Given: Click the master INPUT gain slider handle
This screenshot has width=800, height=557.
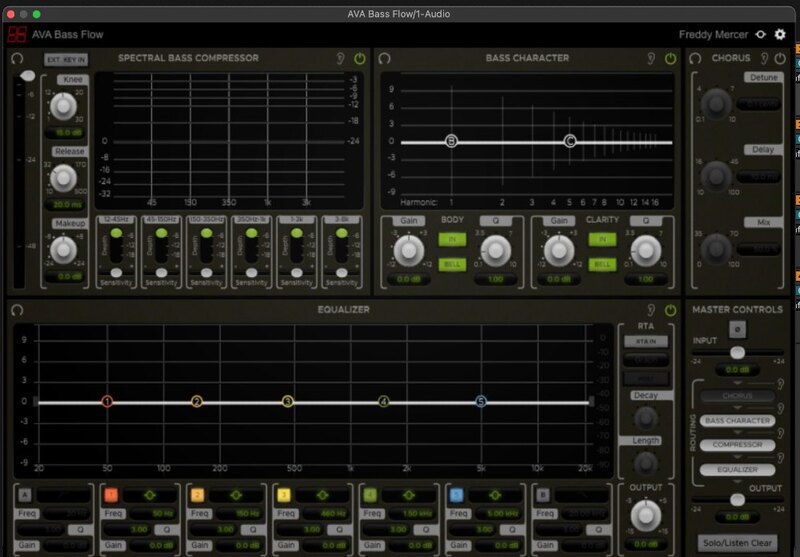Looking at the screenshot, I should click(737, 353).
